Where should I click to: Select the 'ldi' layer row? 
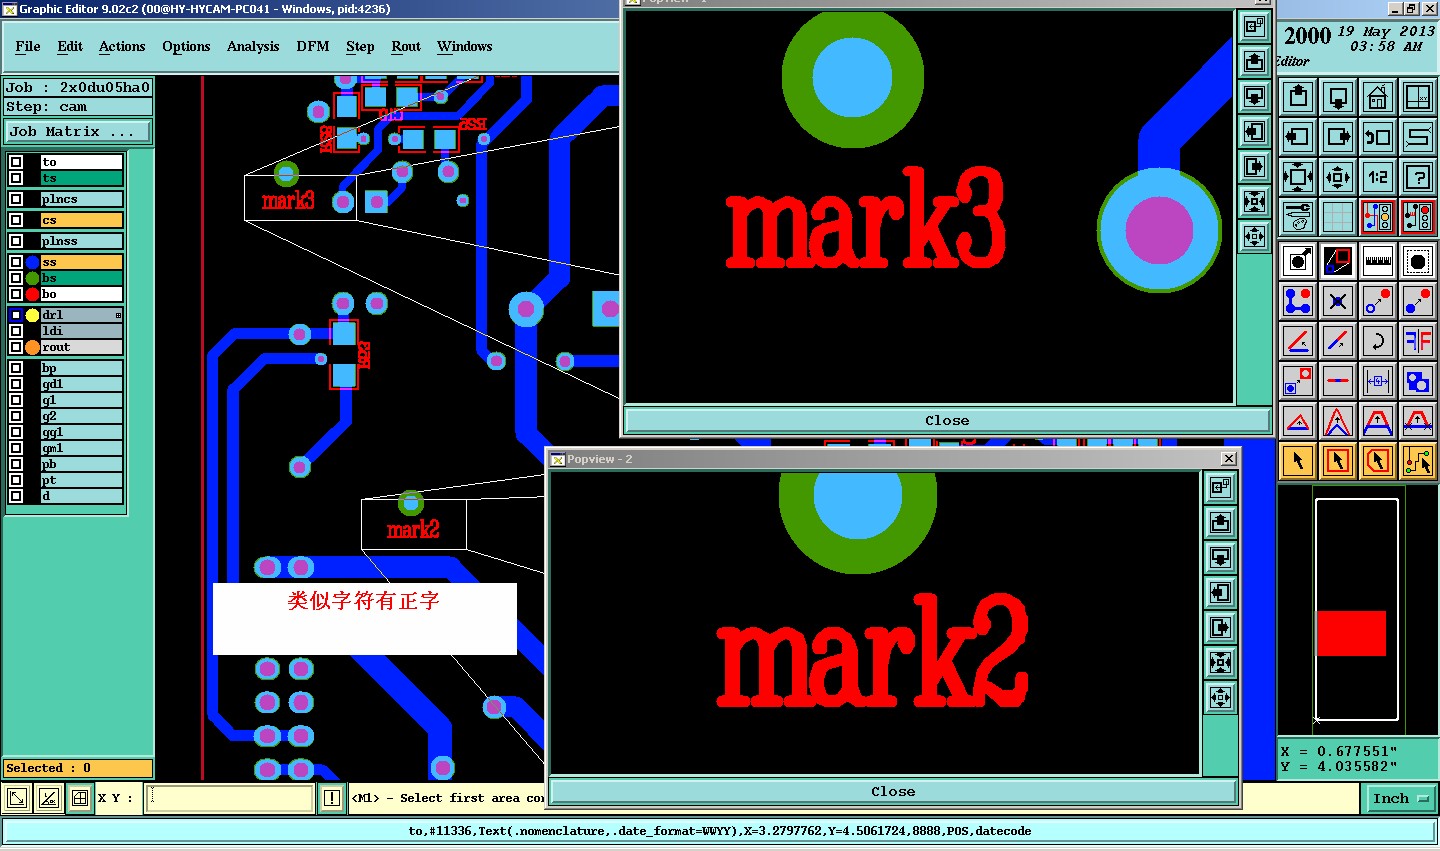81,331
